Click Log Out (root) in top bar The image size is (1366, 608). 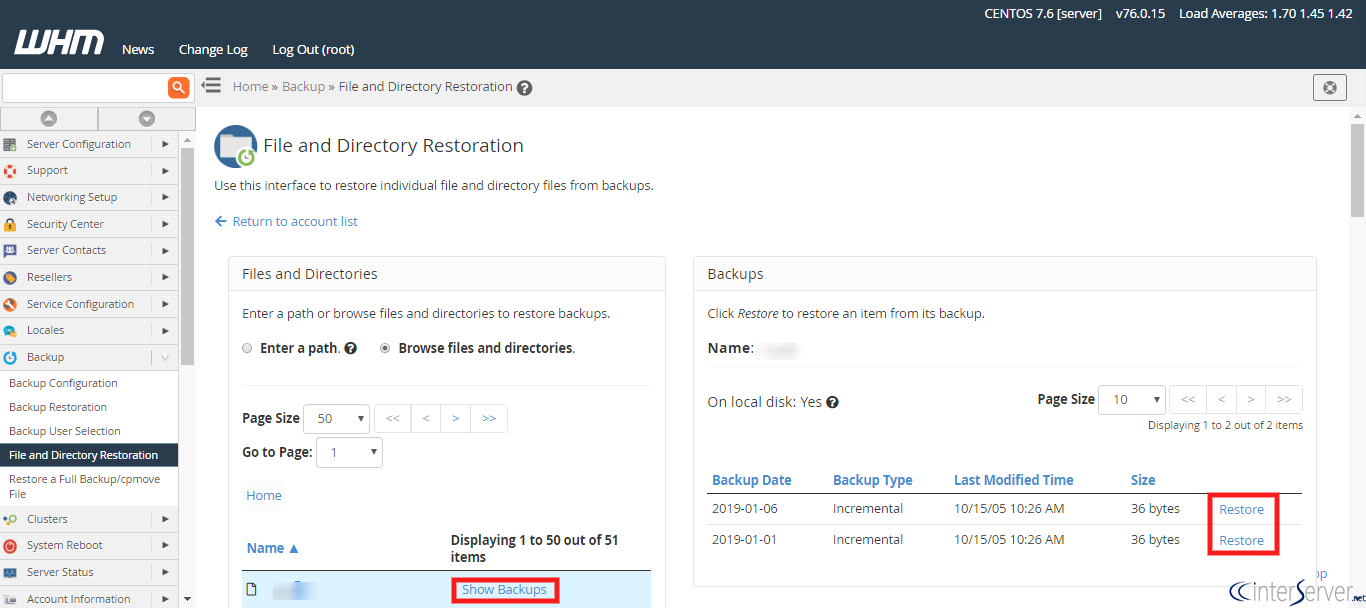(313, 50)
